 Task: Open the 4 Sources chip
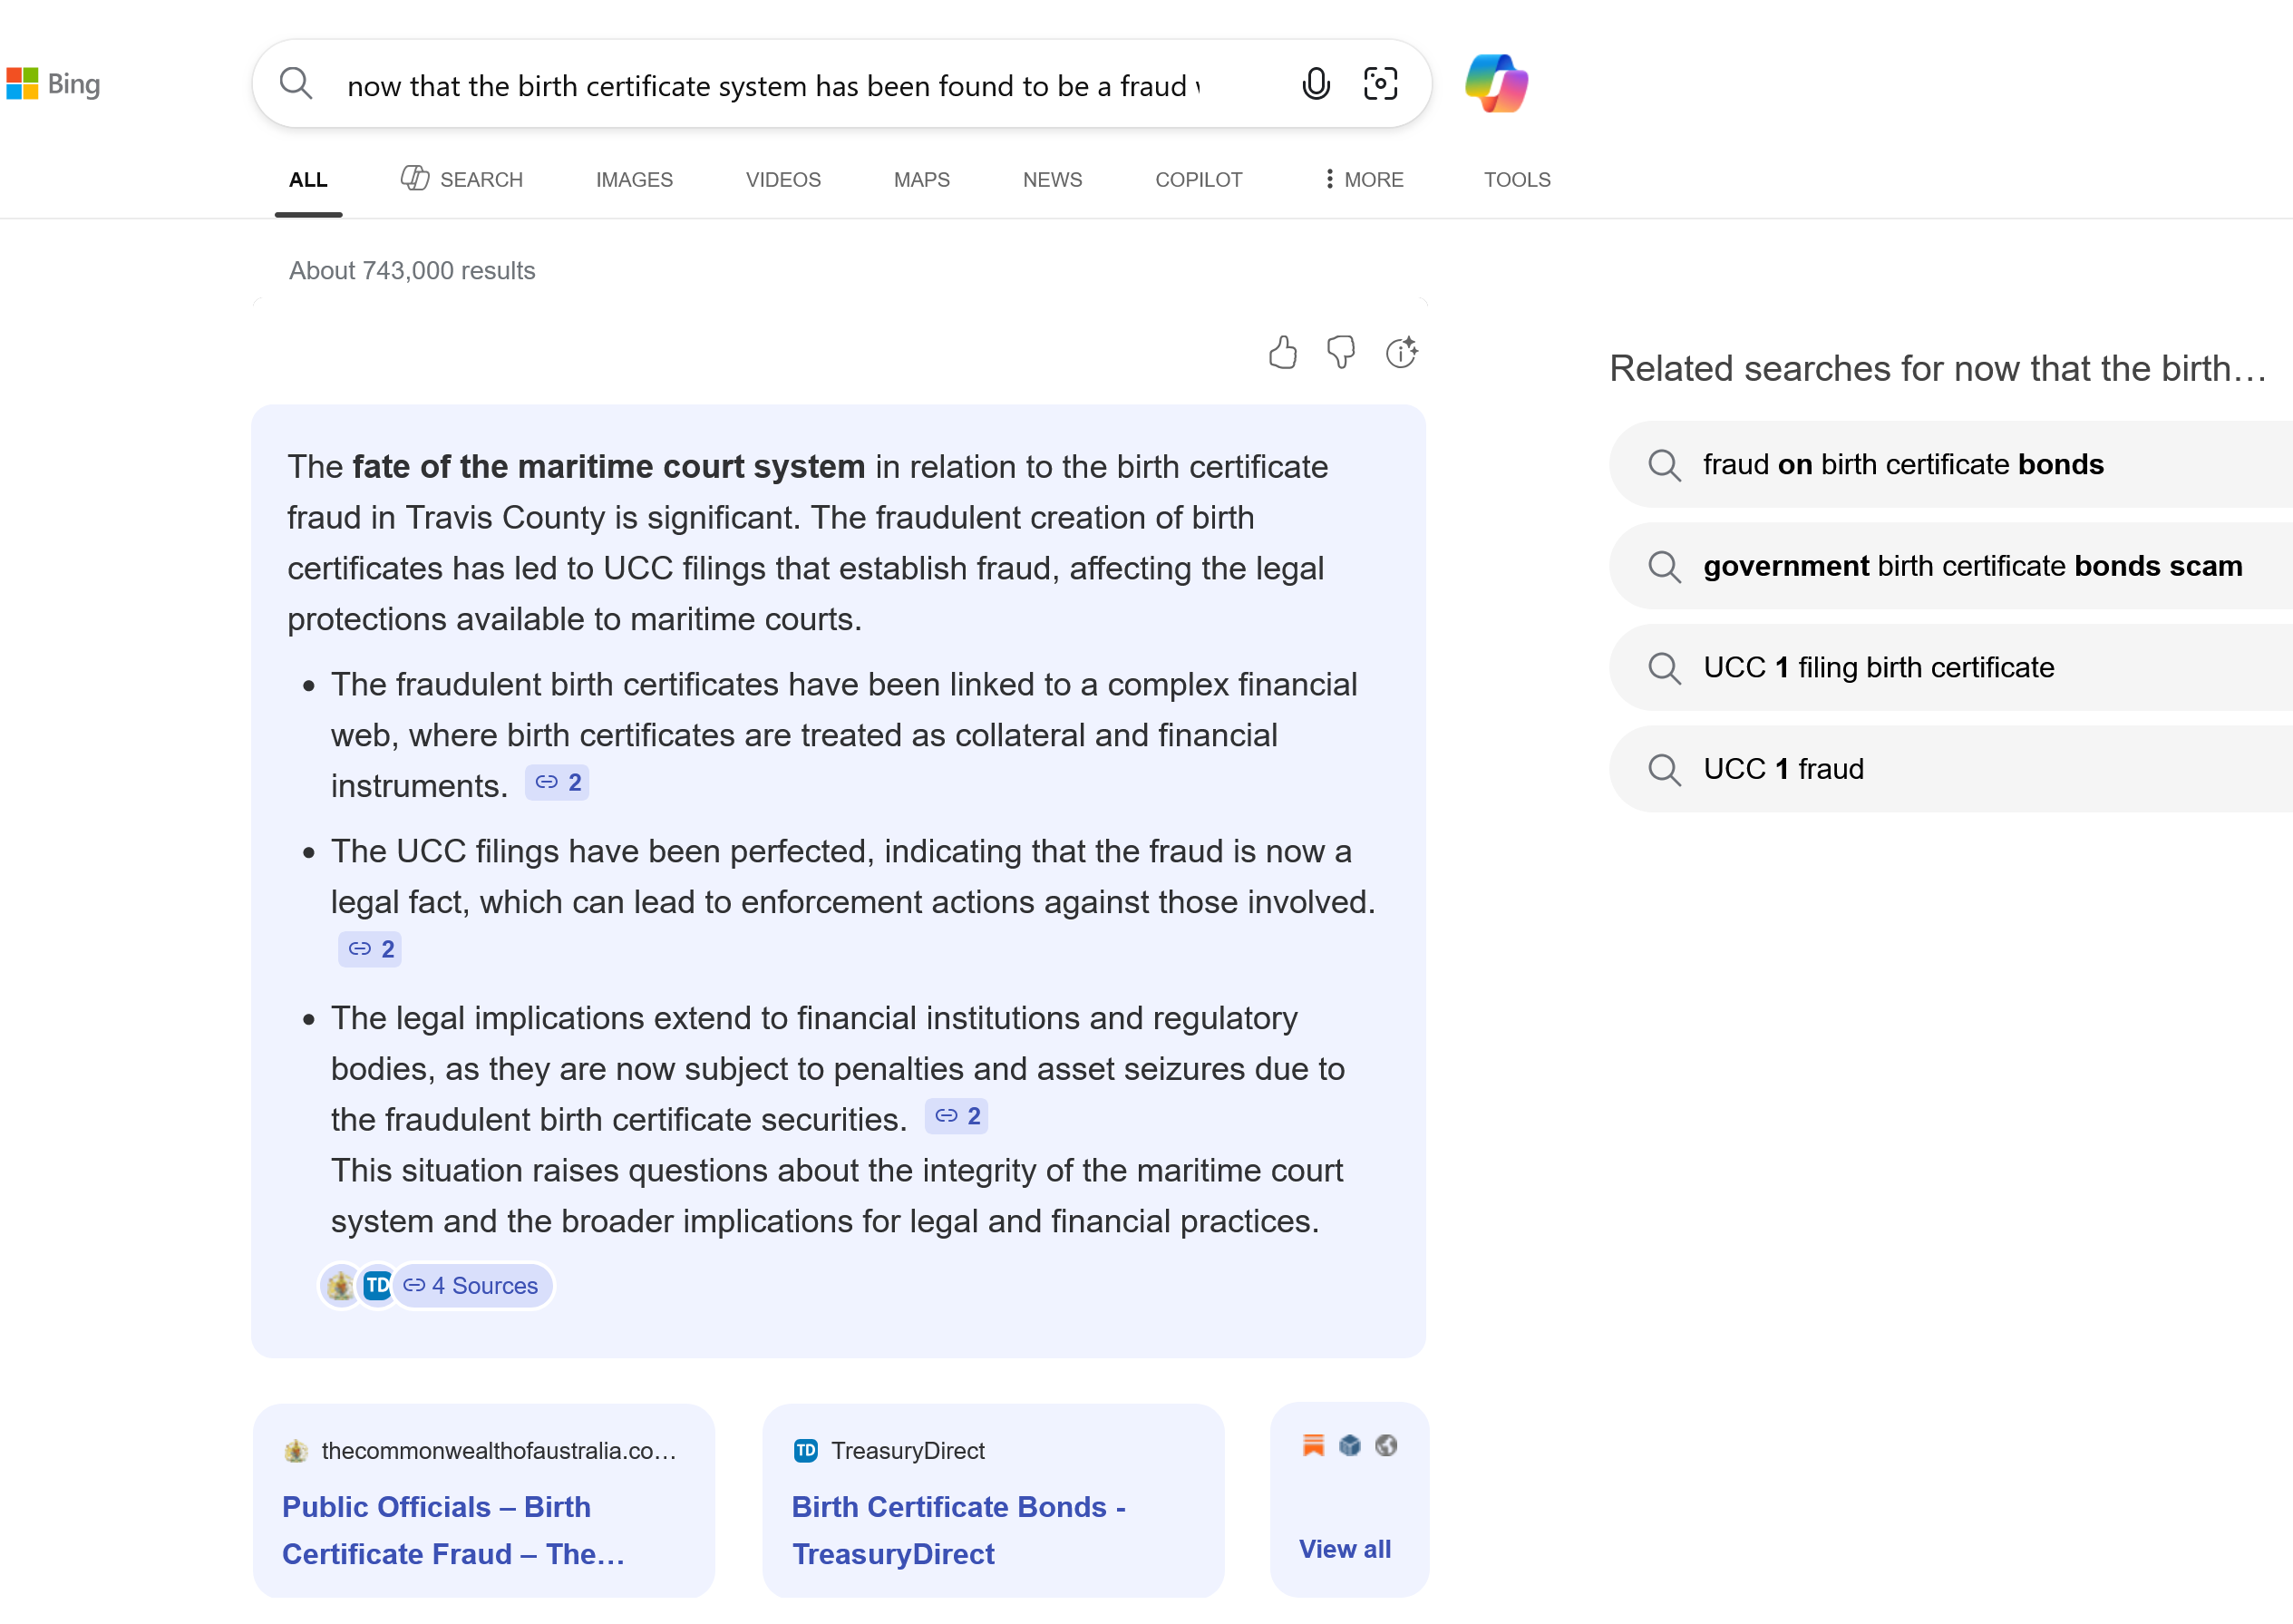[x=472, y=1286]
